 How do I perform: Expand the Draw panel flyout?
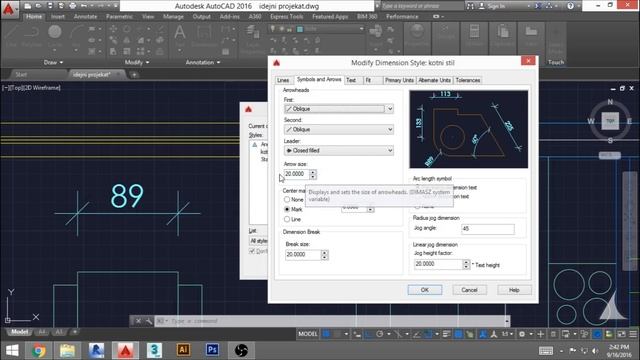click(x=53, y=62)
